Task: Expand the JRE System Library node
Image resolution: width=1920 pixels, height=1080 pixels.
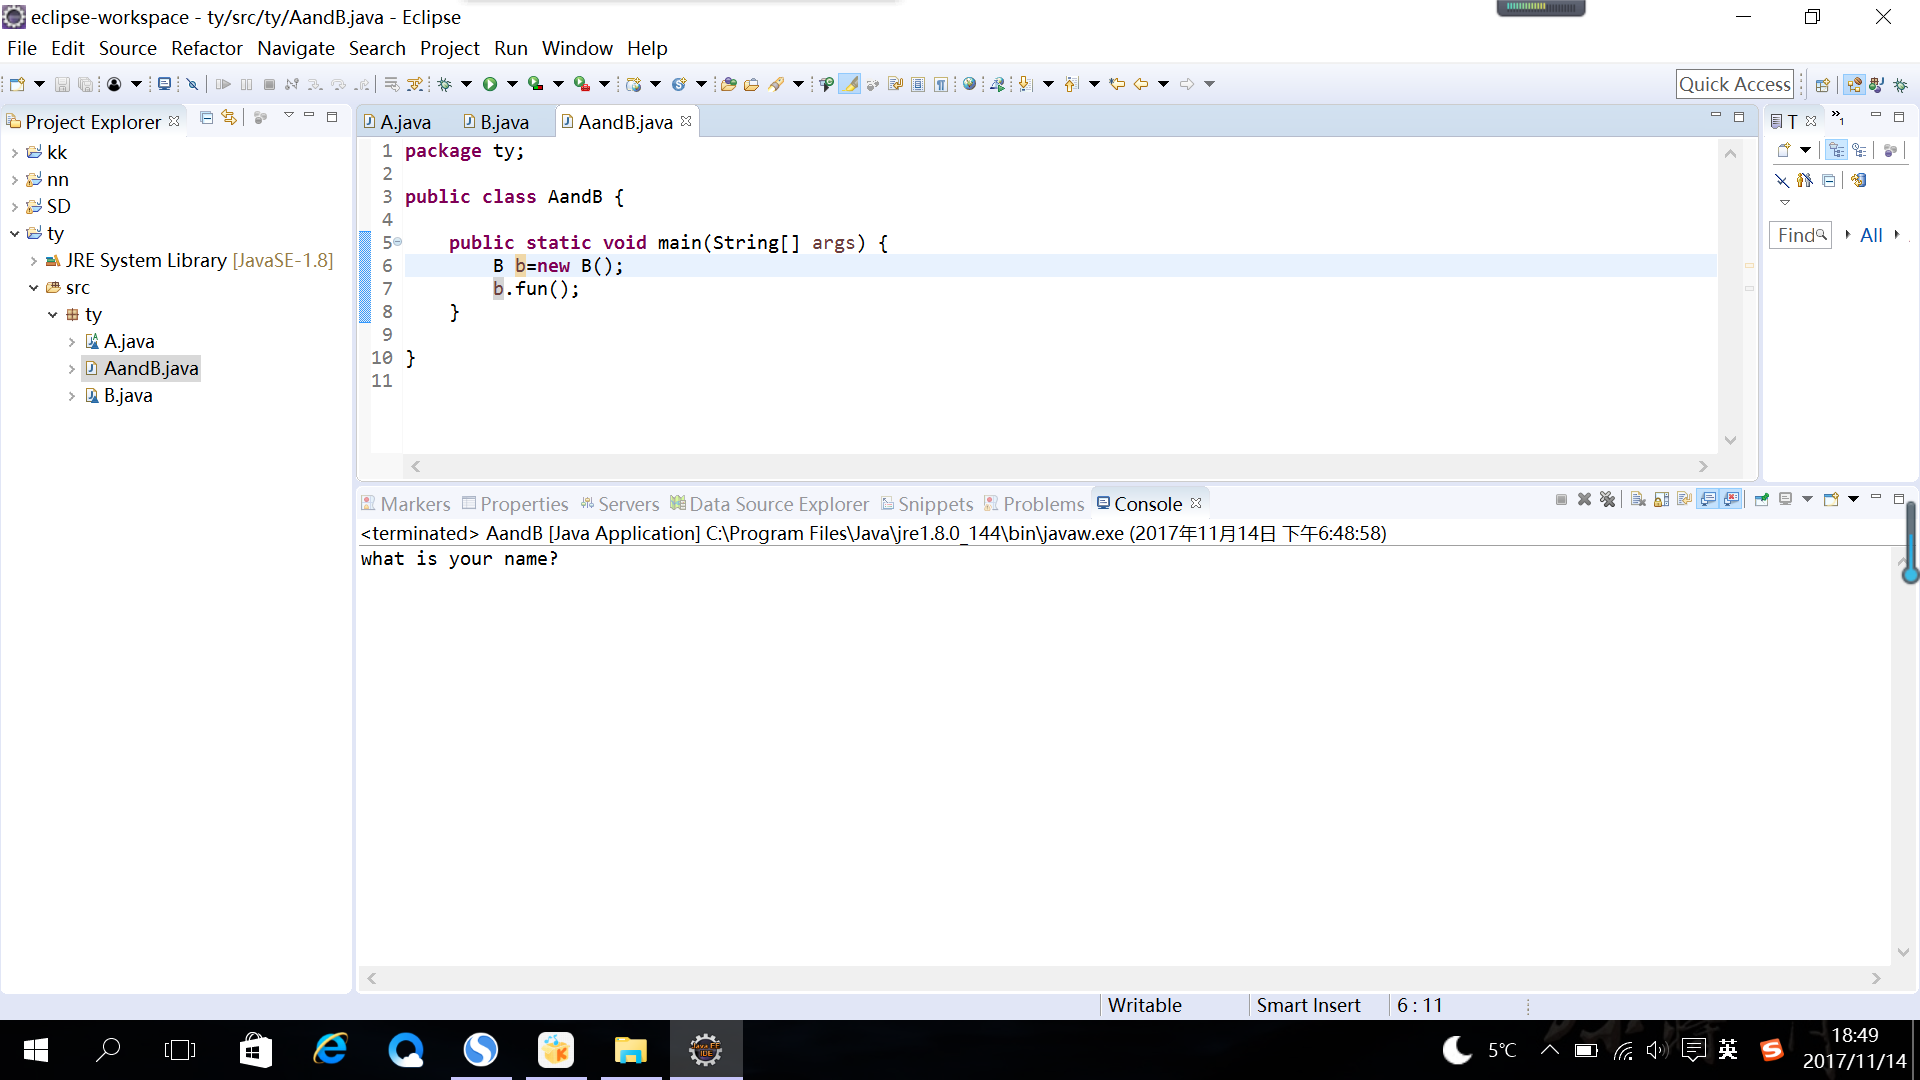Action: pos(33,261)
